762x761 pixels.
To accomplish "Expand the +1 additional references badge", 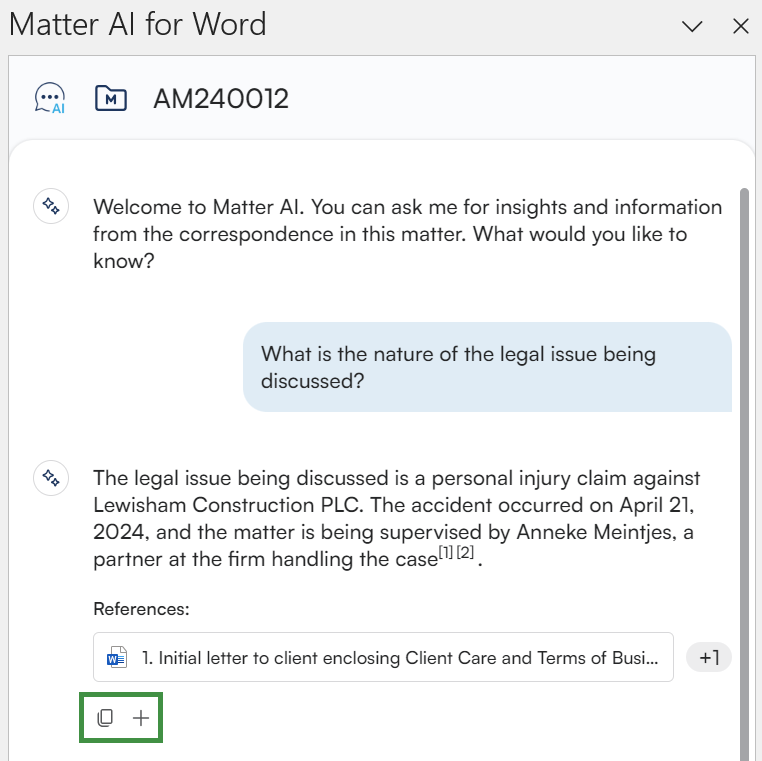I will coord(709,657).
